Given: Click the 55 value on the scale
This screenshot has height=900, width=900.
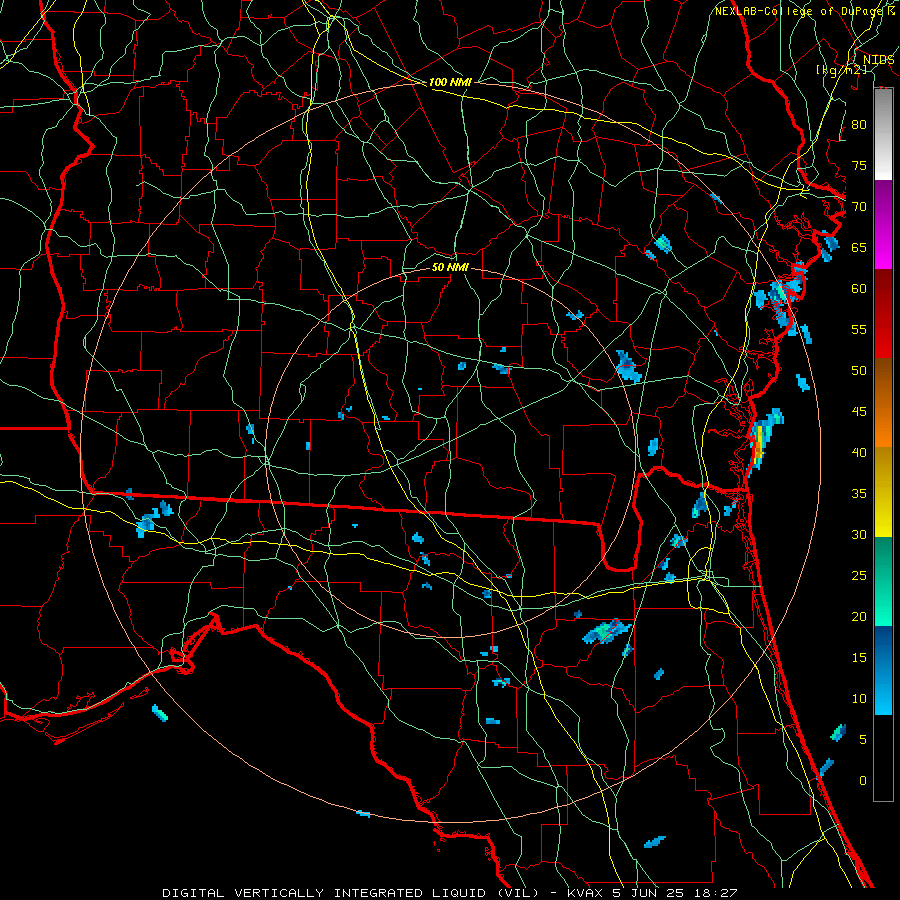Looking at the screenshot, I should [x=859, y=329].
